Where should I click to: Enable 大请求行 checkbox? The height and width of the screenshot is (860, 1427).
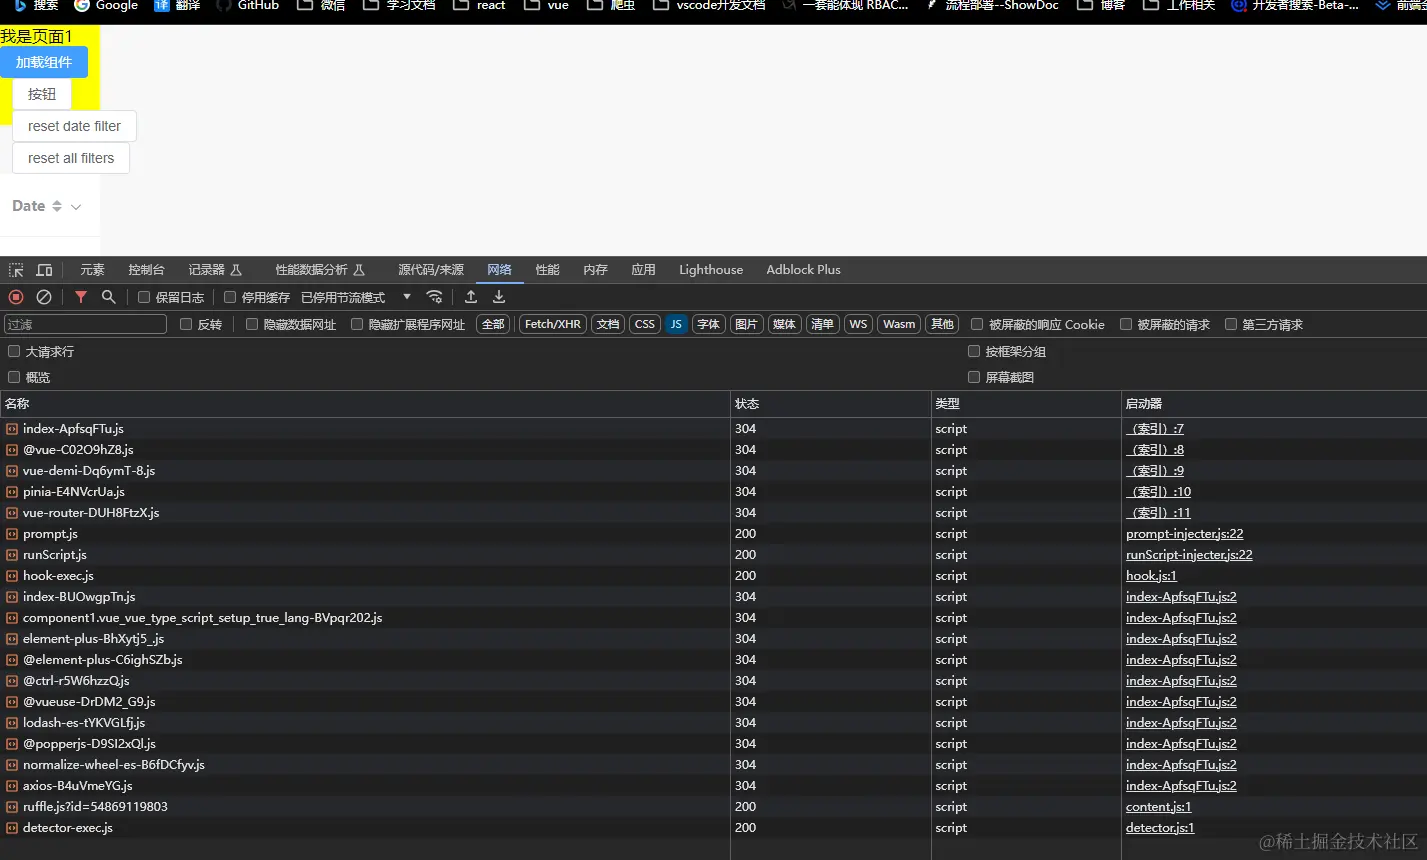14,351
